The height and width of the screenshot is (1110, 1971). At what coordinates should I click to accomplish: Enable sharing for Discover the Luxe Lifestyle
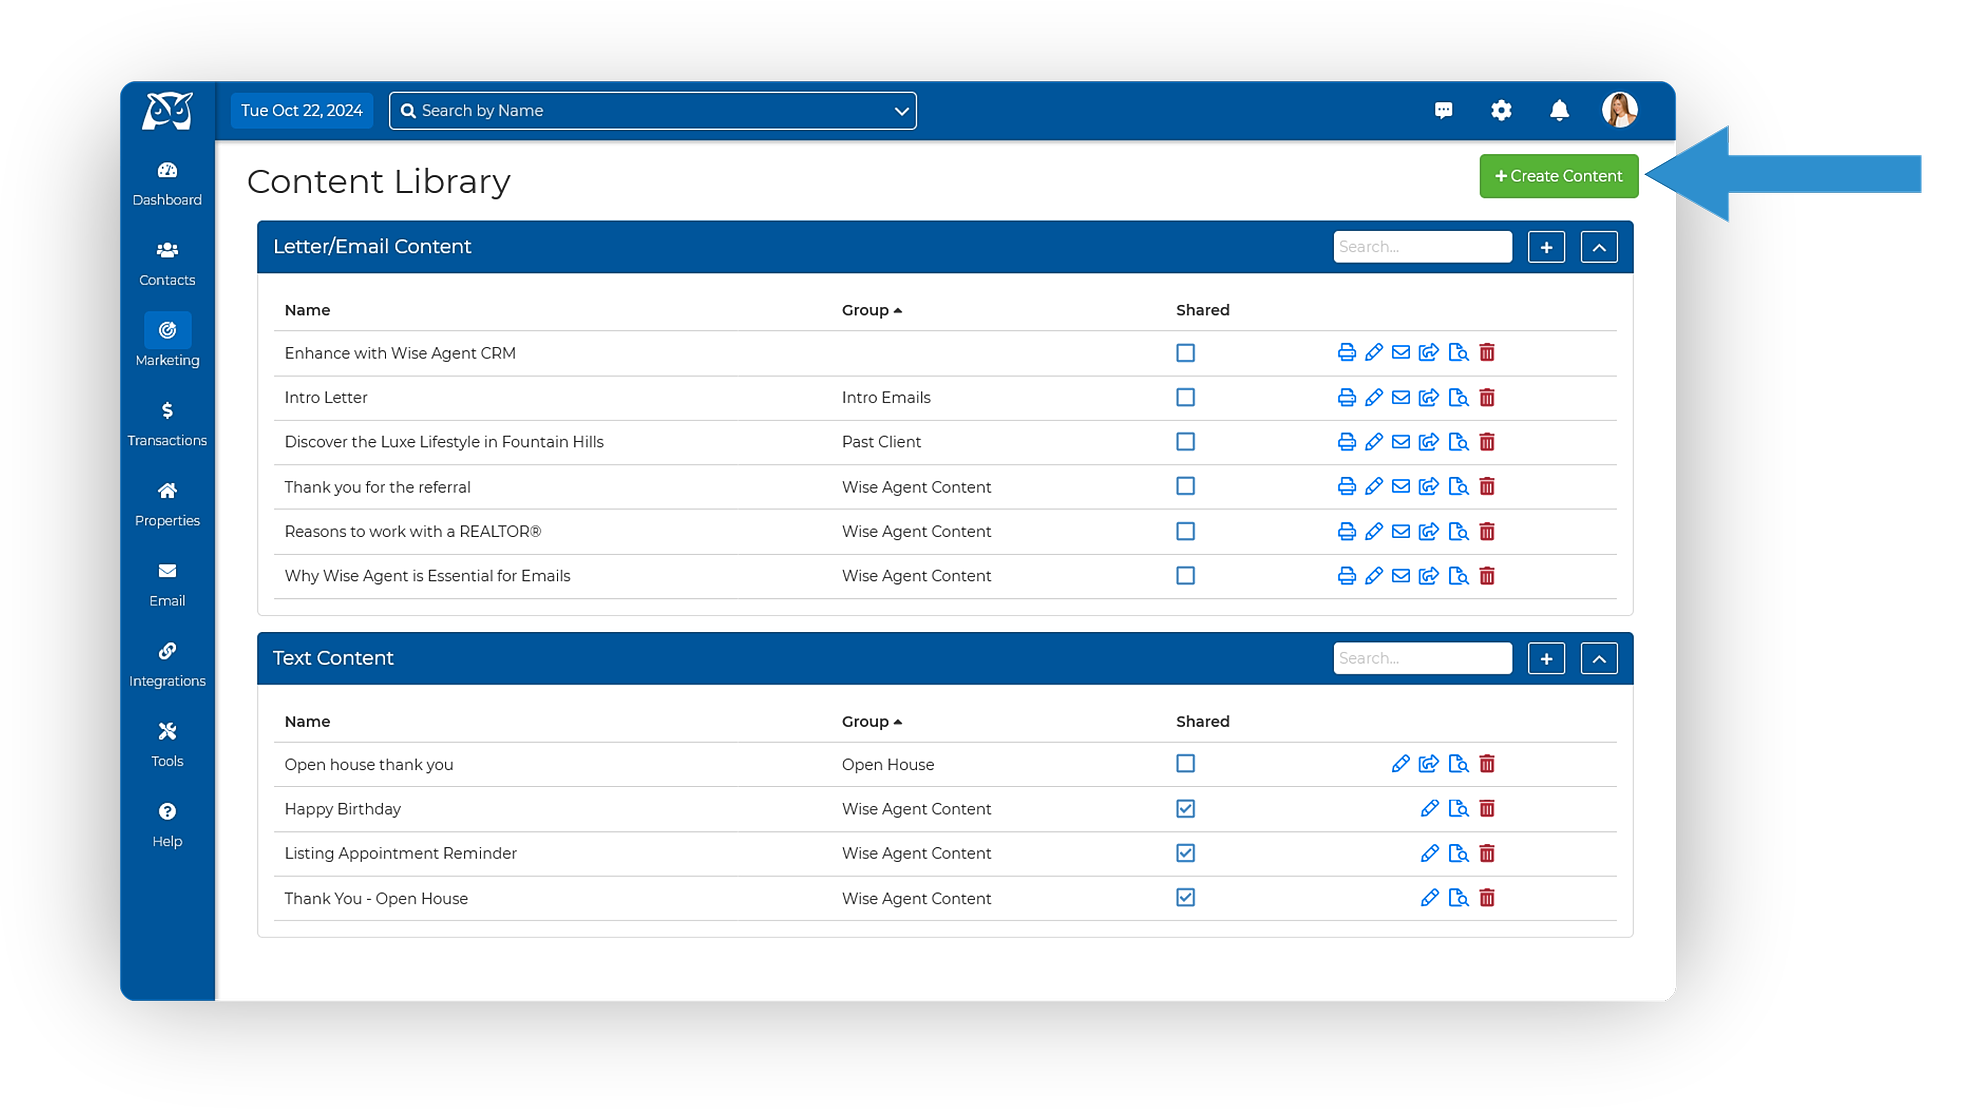(x=1185, y=442)
